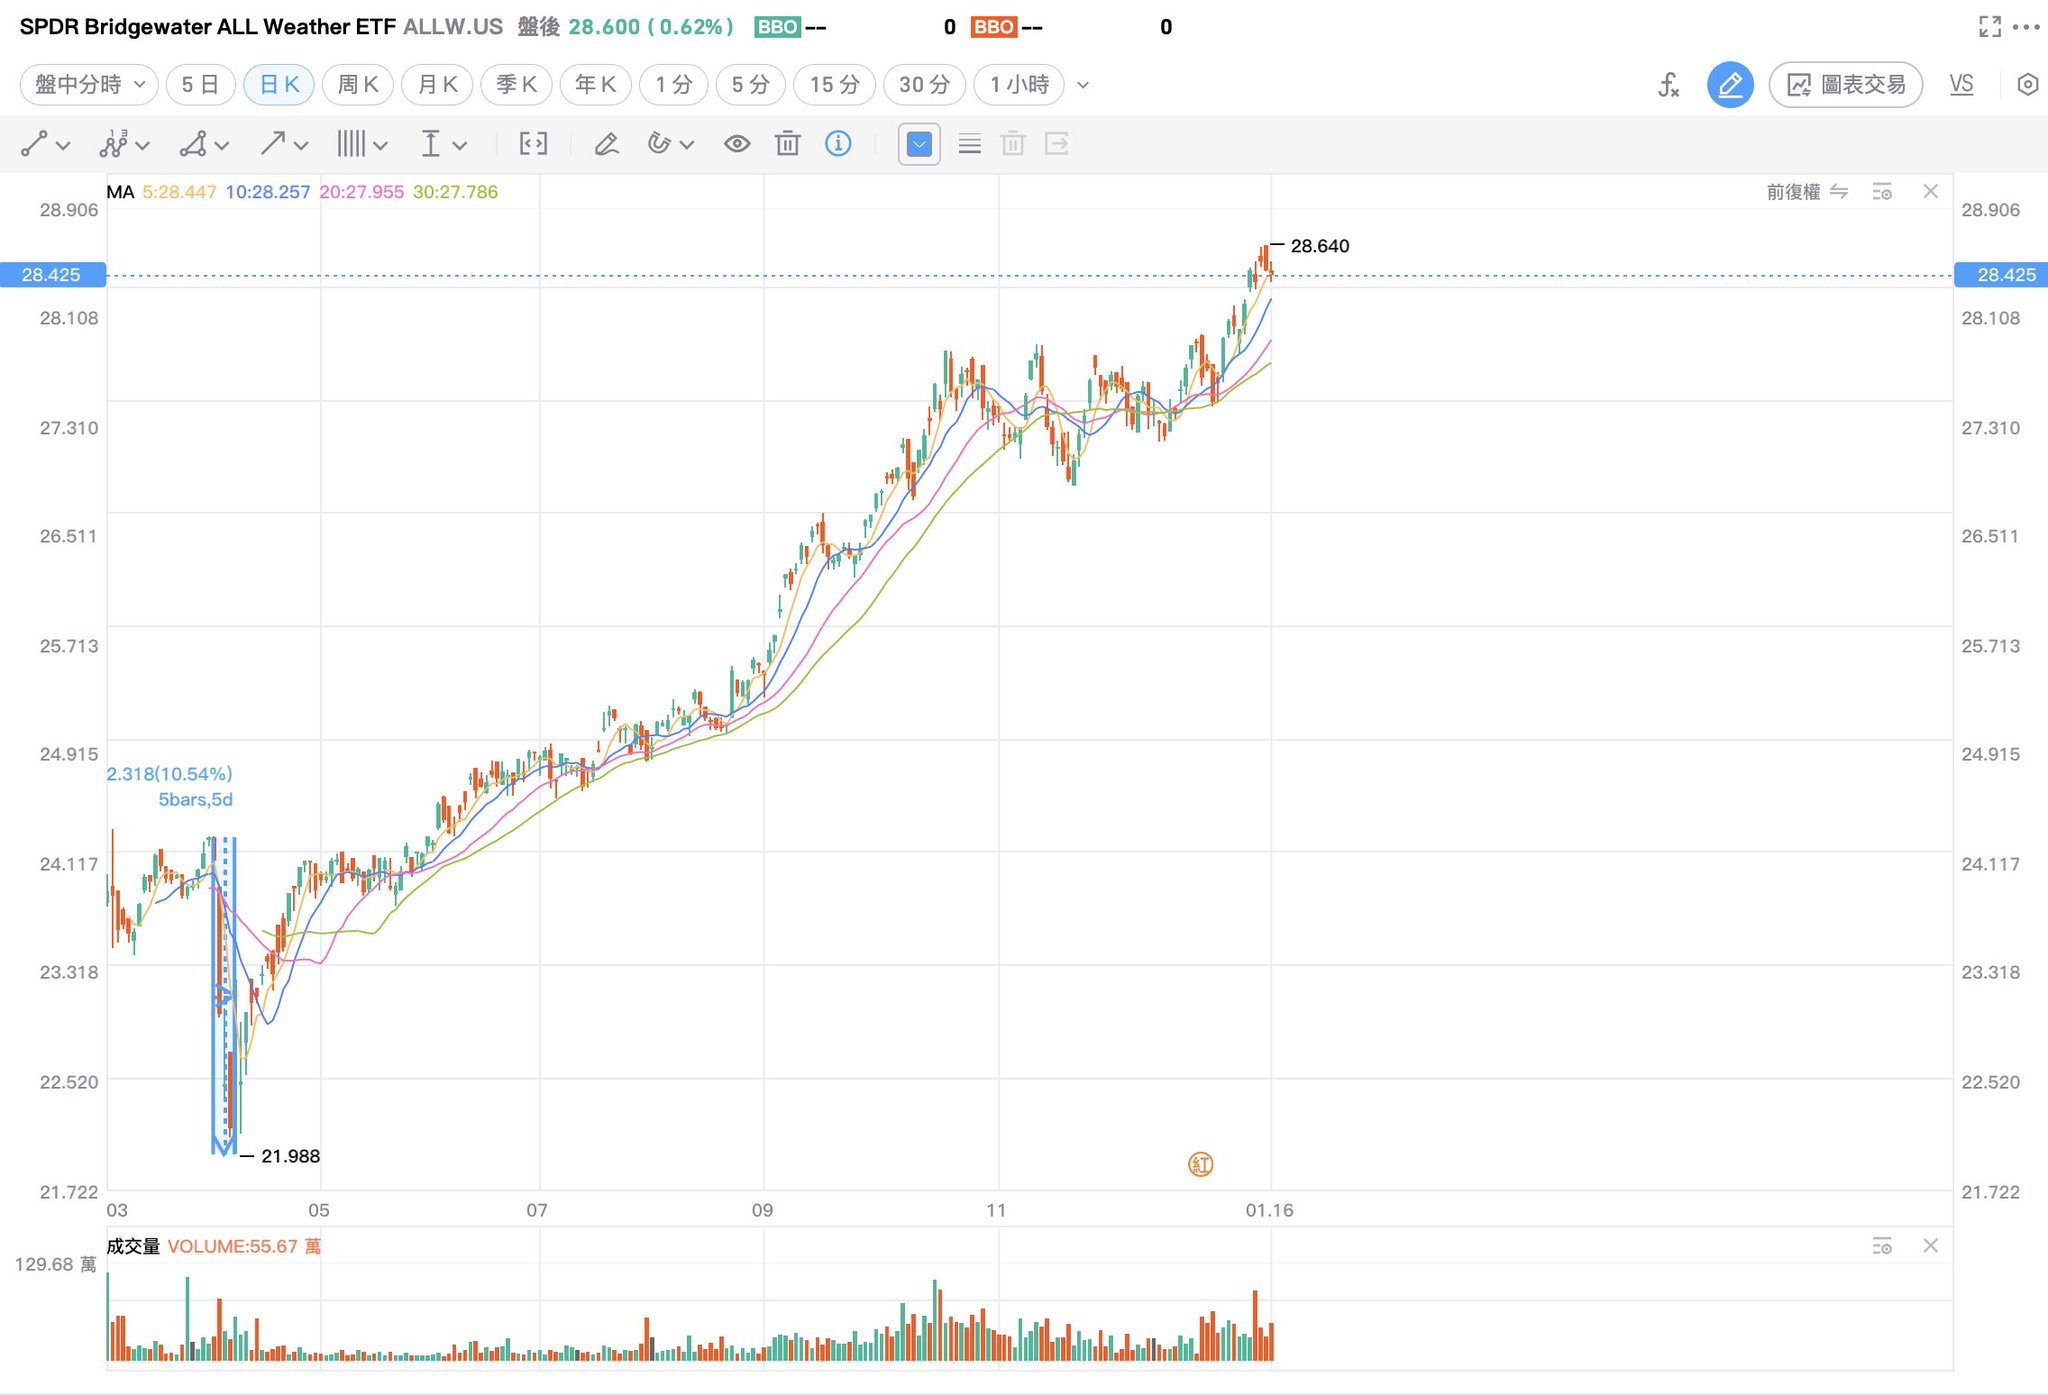Select the price range measure tool

pyautogui.click(x=430, y=145)
